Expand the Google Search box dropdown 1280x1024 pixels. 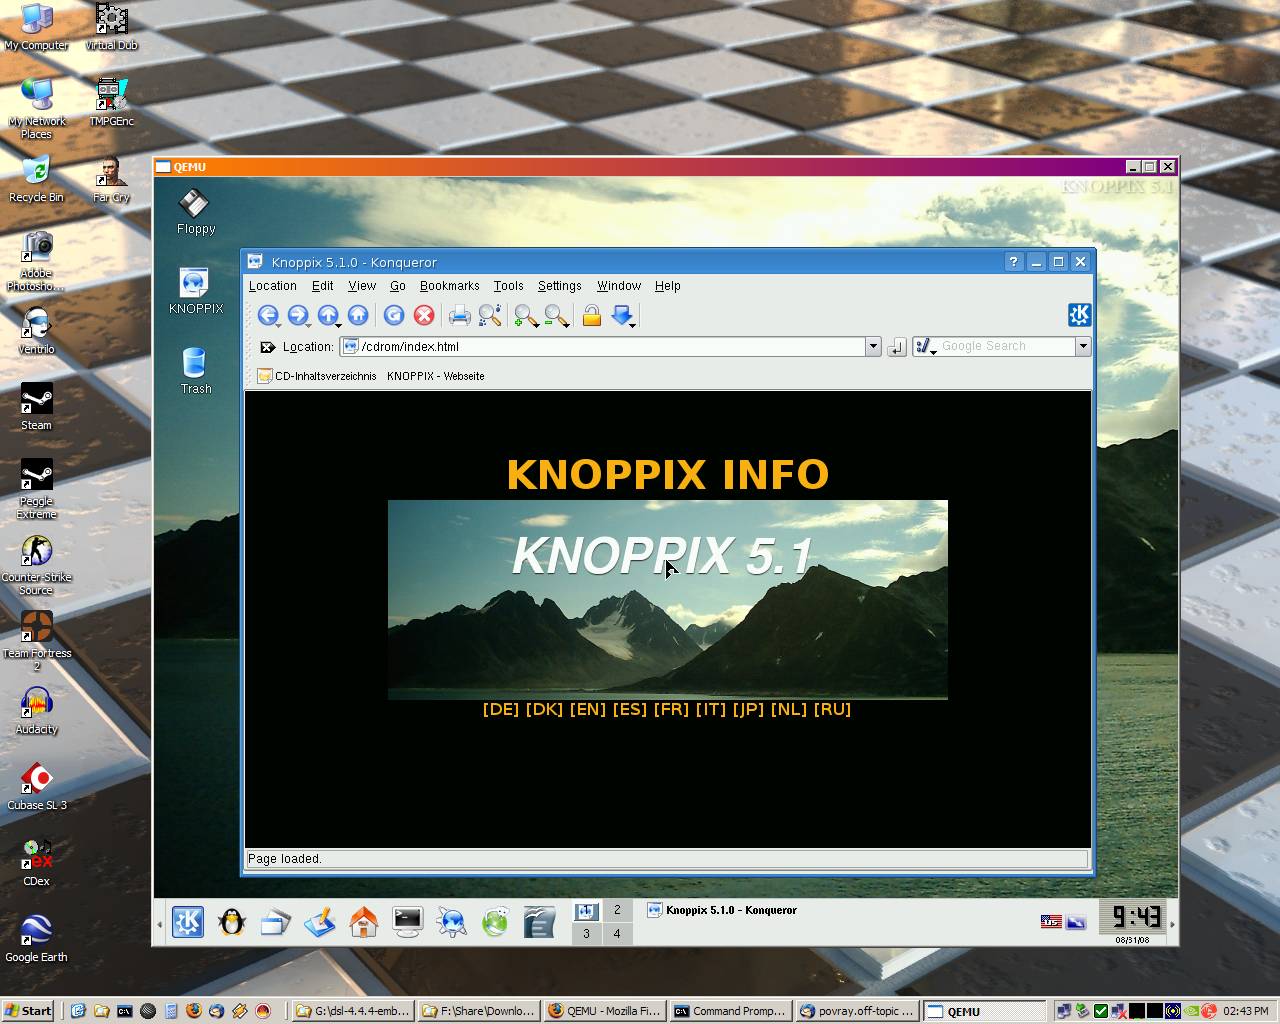tap(1082, 346)
